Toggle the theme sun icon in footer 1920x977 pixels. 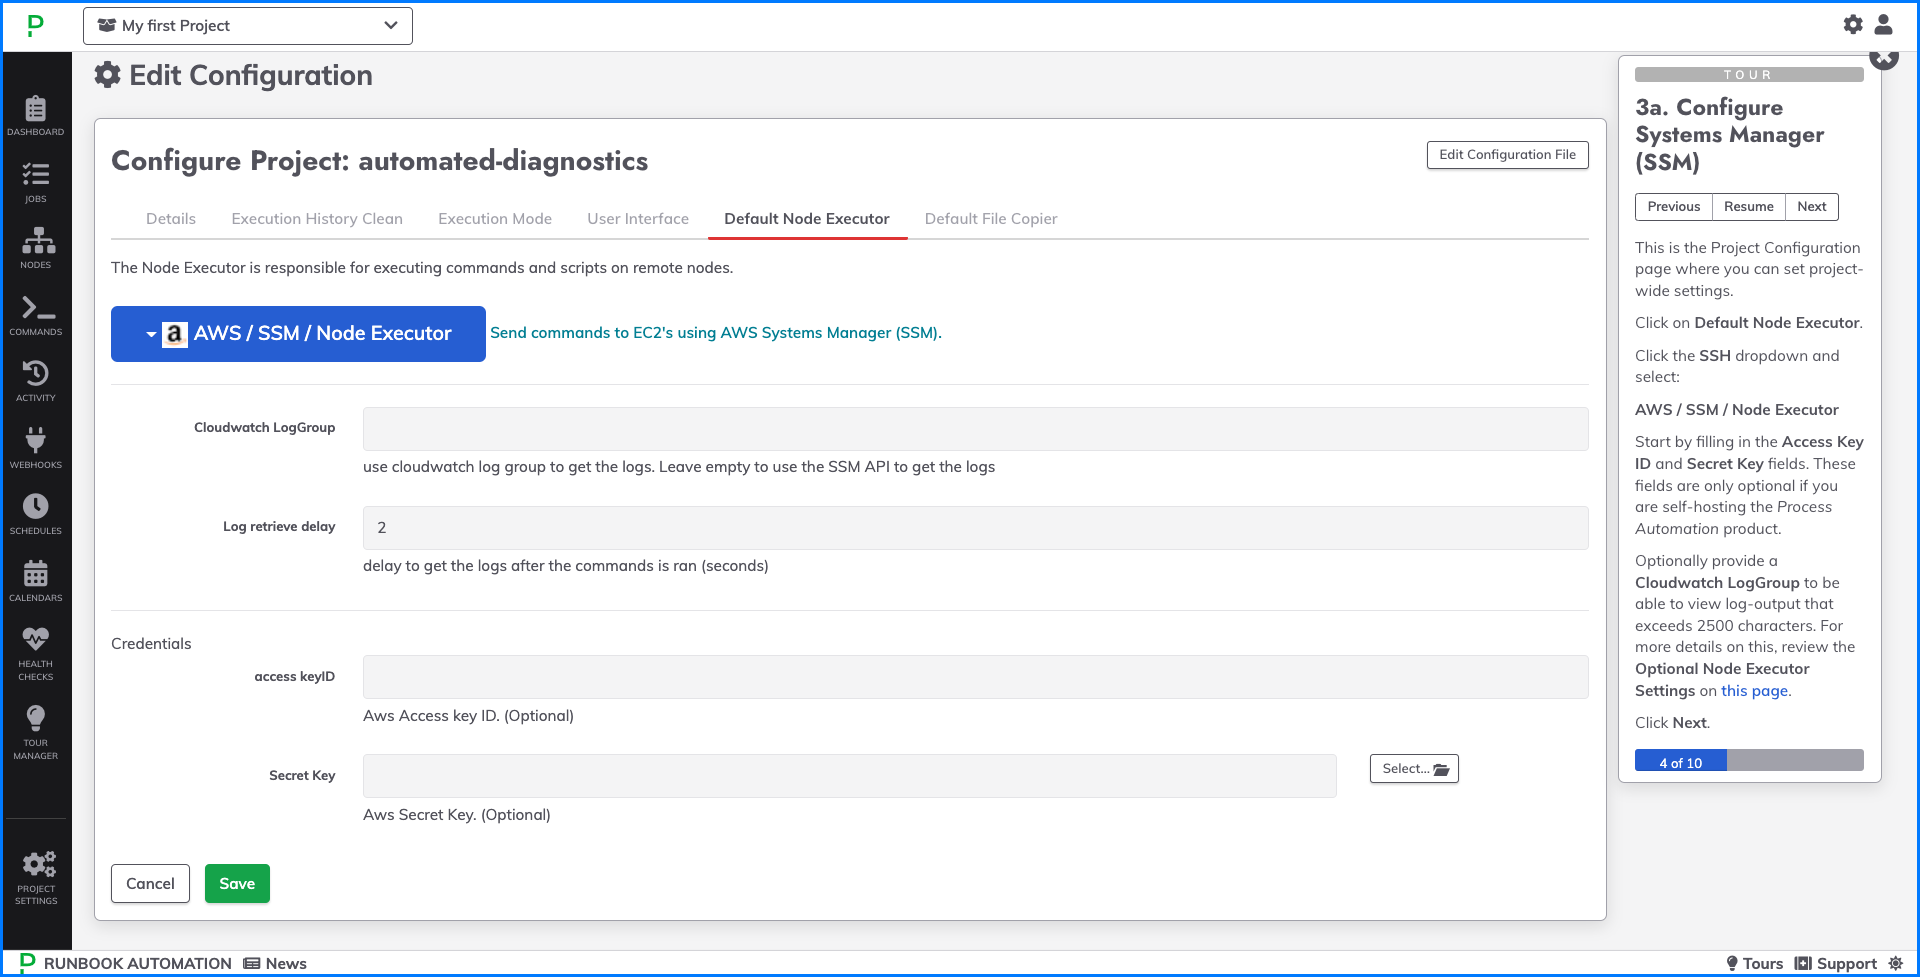(1896, 963)
